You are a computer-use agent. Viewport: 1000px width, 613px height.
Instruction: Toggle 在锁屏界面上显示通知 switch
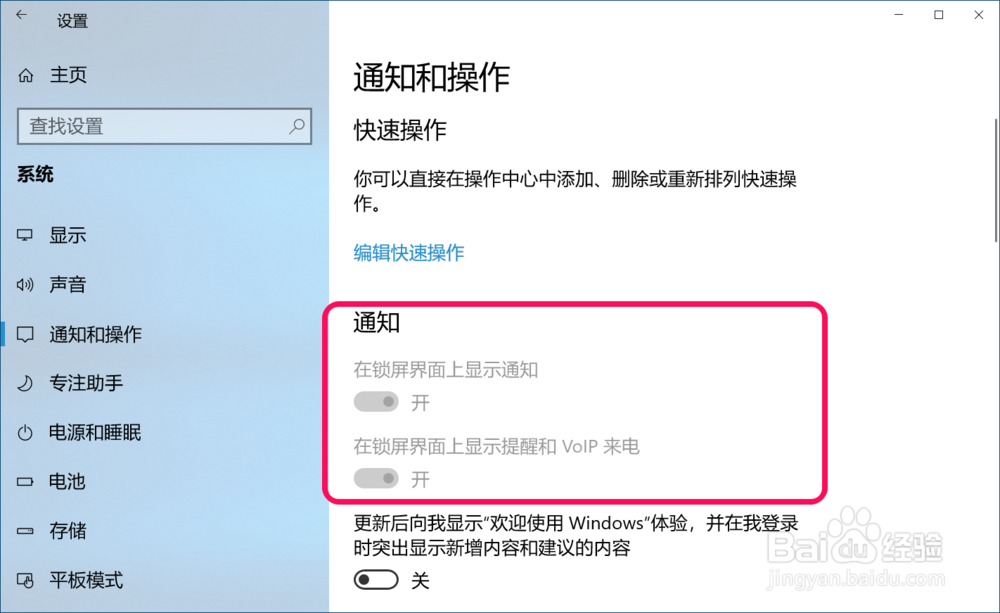tap(376, 402)
